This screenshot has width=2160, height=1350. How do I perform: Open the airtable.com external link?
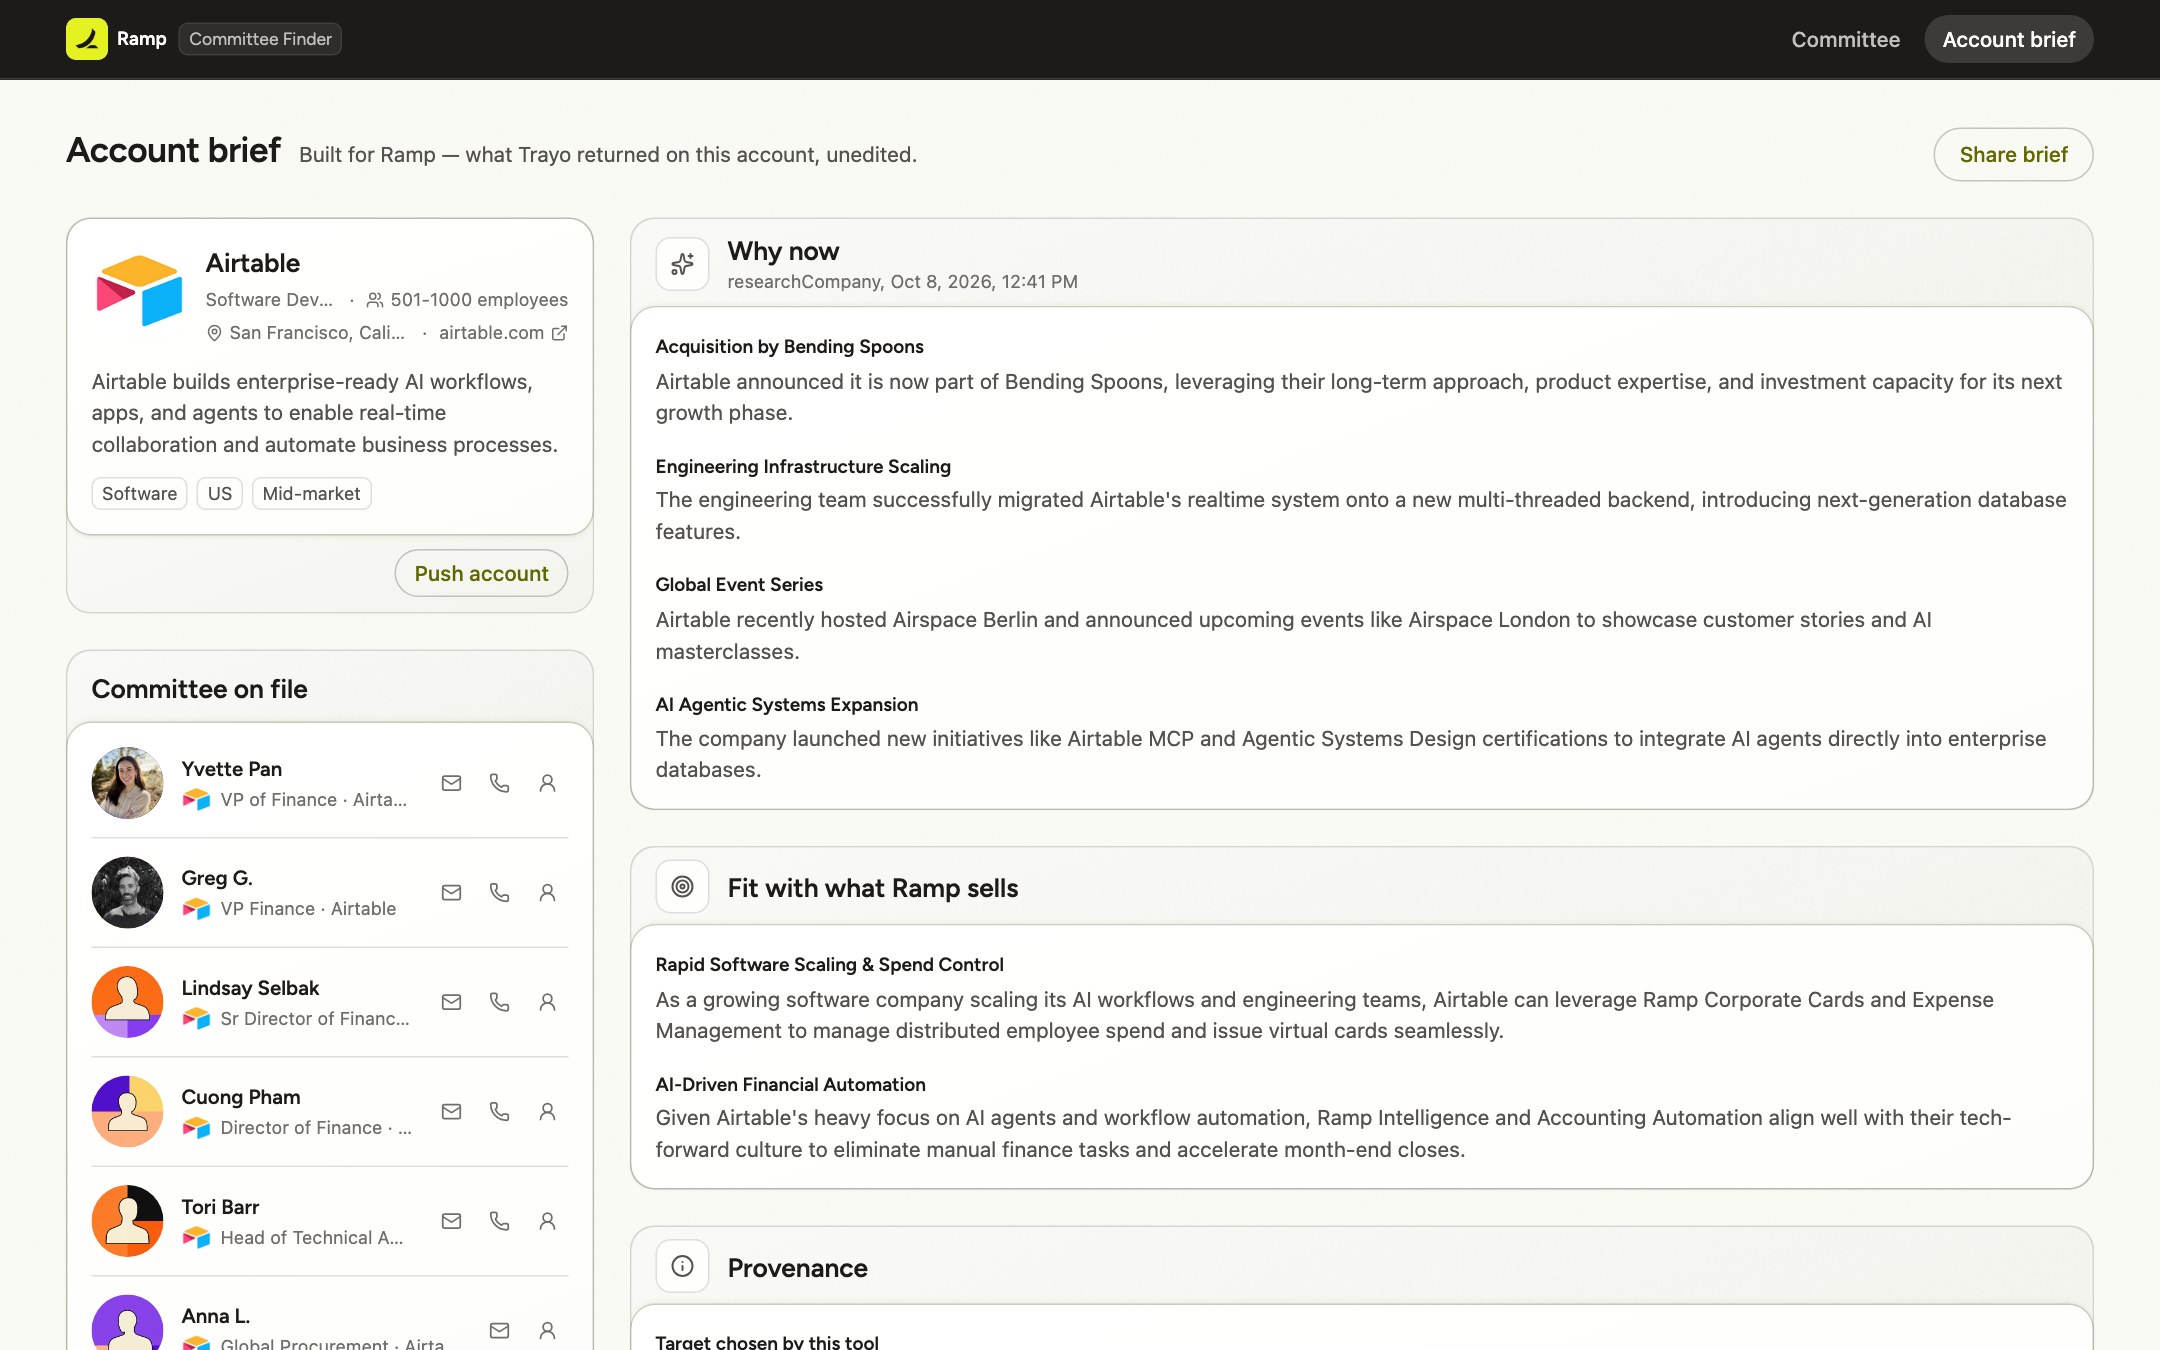pos(503,332)
